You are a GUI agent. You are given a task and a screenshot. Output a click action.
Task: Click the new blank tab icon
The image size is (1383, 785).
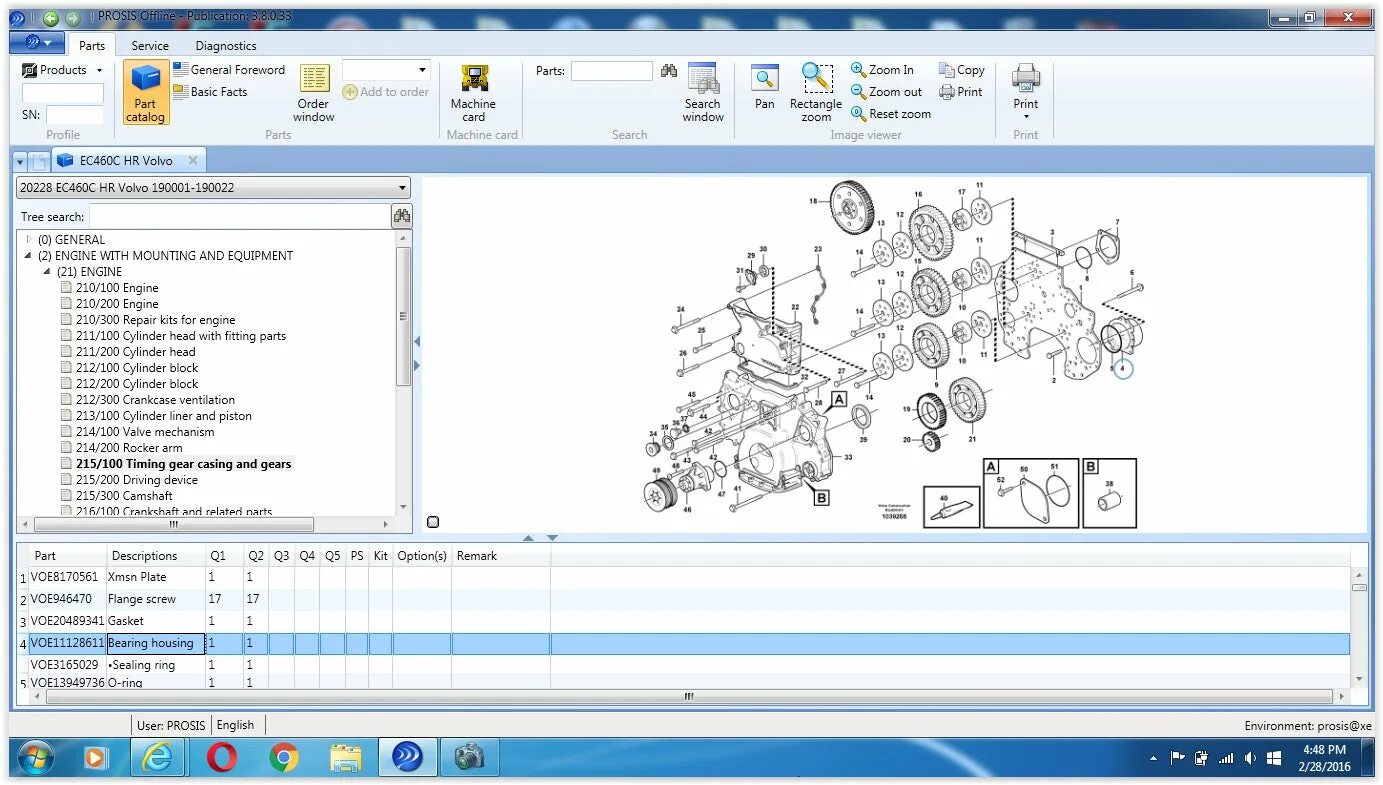(39, 161)
